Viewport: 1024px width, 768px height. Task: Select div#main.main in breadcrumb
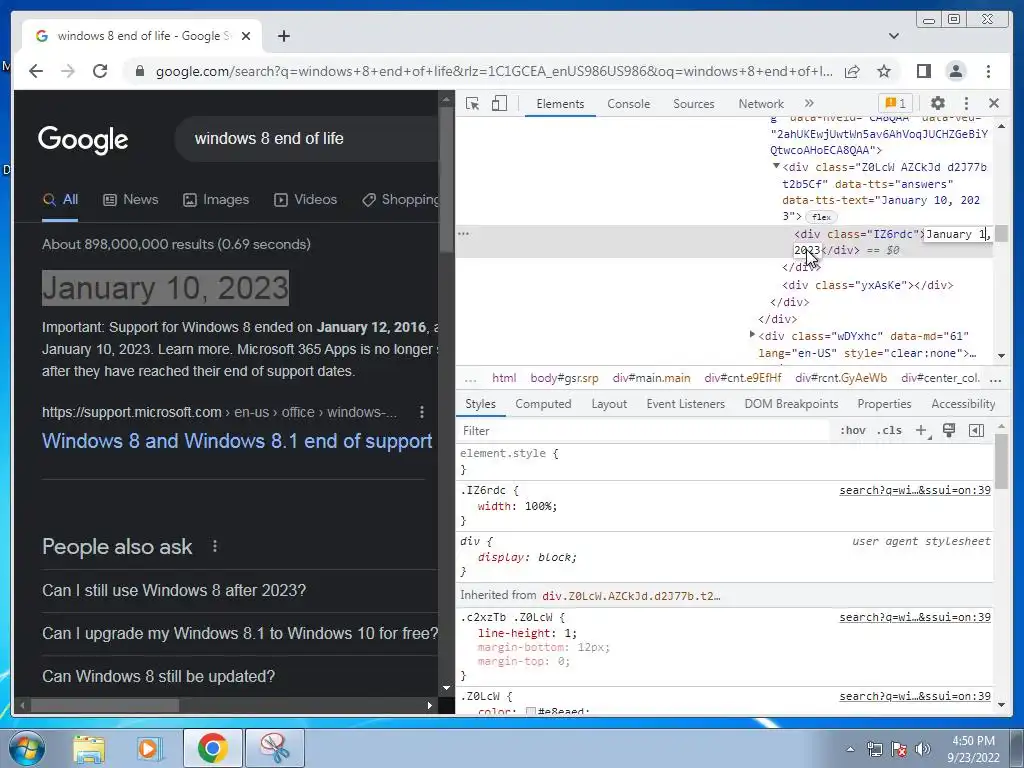click(651, 378)
